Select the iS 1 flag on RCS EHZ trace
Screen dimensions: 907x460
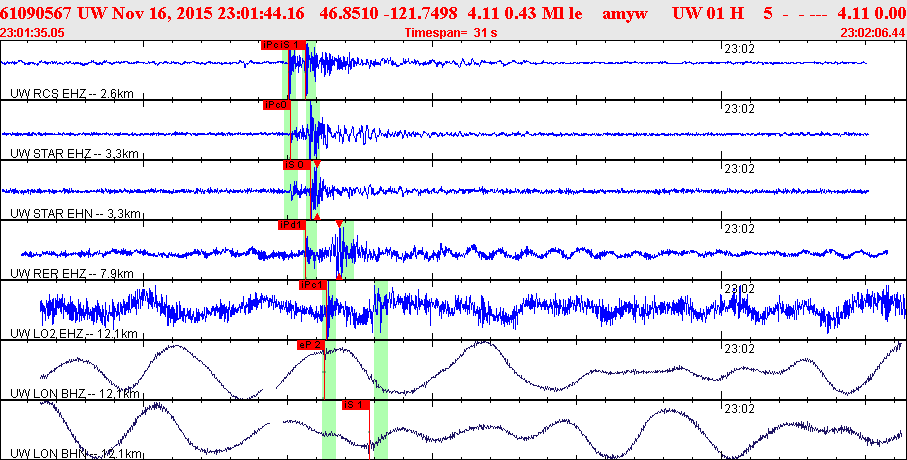pyautogui.click(x=294, y=45)
